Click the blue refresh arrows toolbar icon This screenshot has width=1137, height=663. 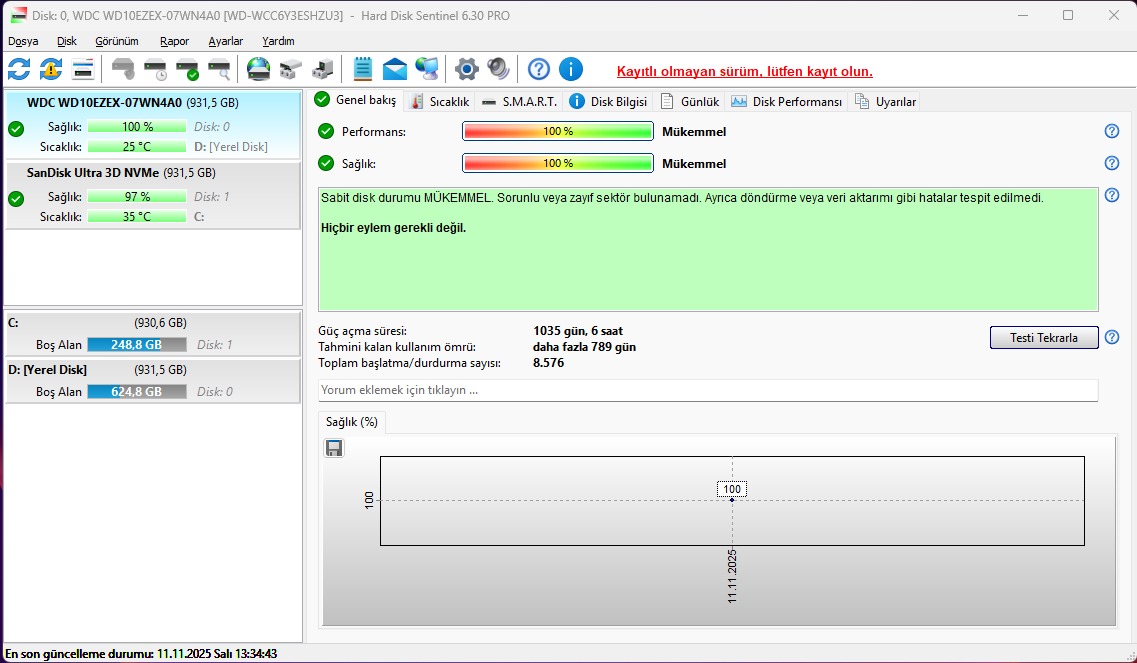pos(19,69)
